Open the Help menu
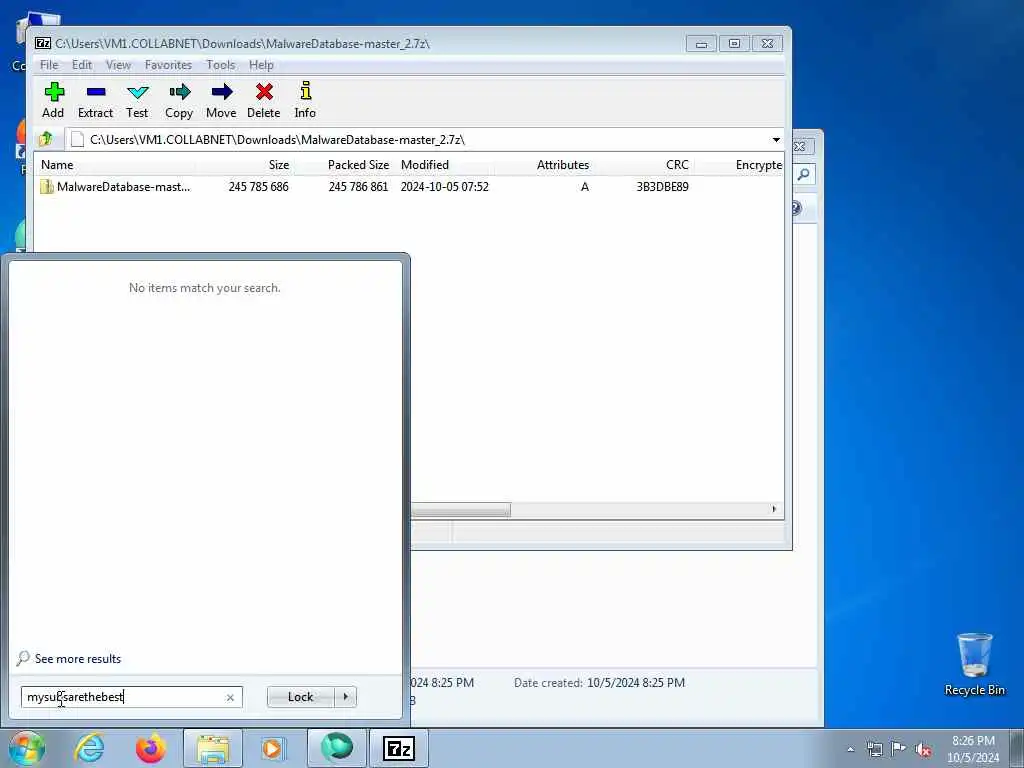The width and height of the screenshot is (1024, 768). point(261,65)
